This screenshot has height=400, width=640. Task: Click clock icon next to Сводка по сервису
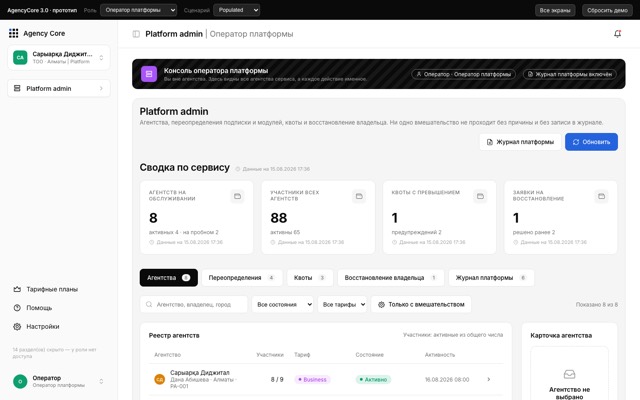pos(238,169)
